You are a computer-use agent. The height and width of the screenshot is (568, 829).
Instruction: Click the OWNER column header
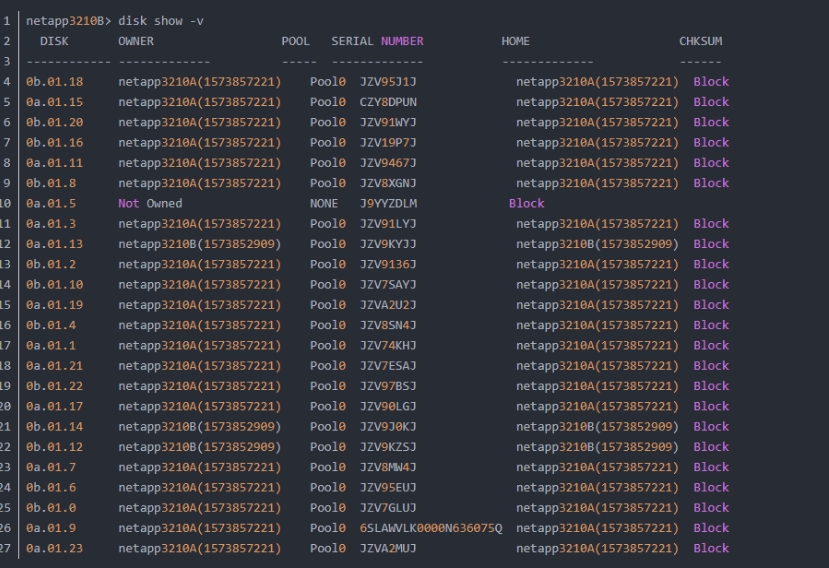[x=136, y=41]
